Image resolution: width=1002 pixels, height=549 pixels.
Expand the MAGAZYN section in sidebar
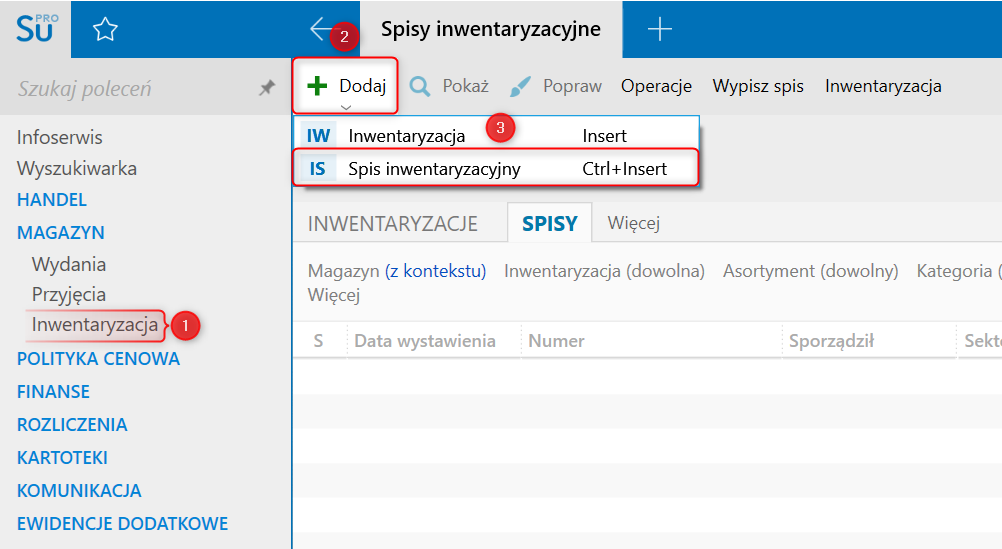pos(61,232)
